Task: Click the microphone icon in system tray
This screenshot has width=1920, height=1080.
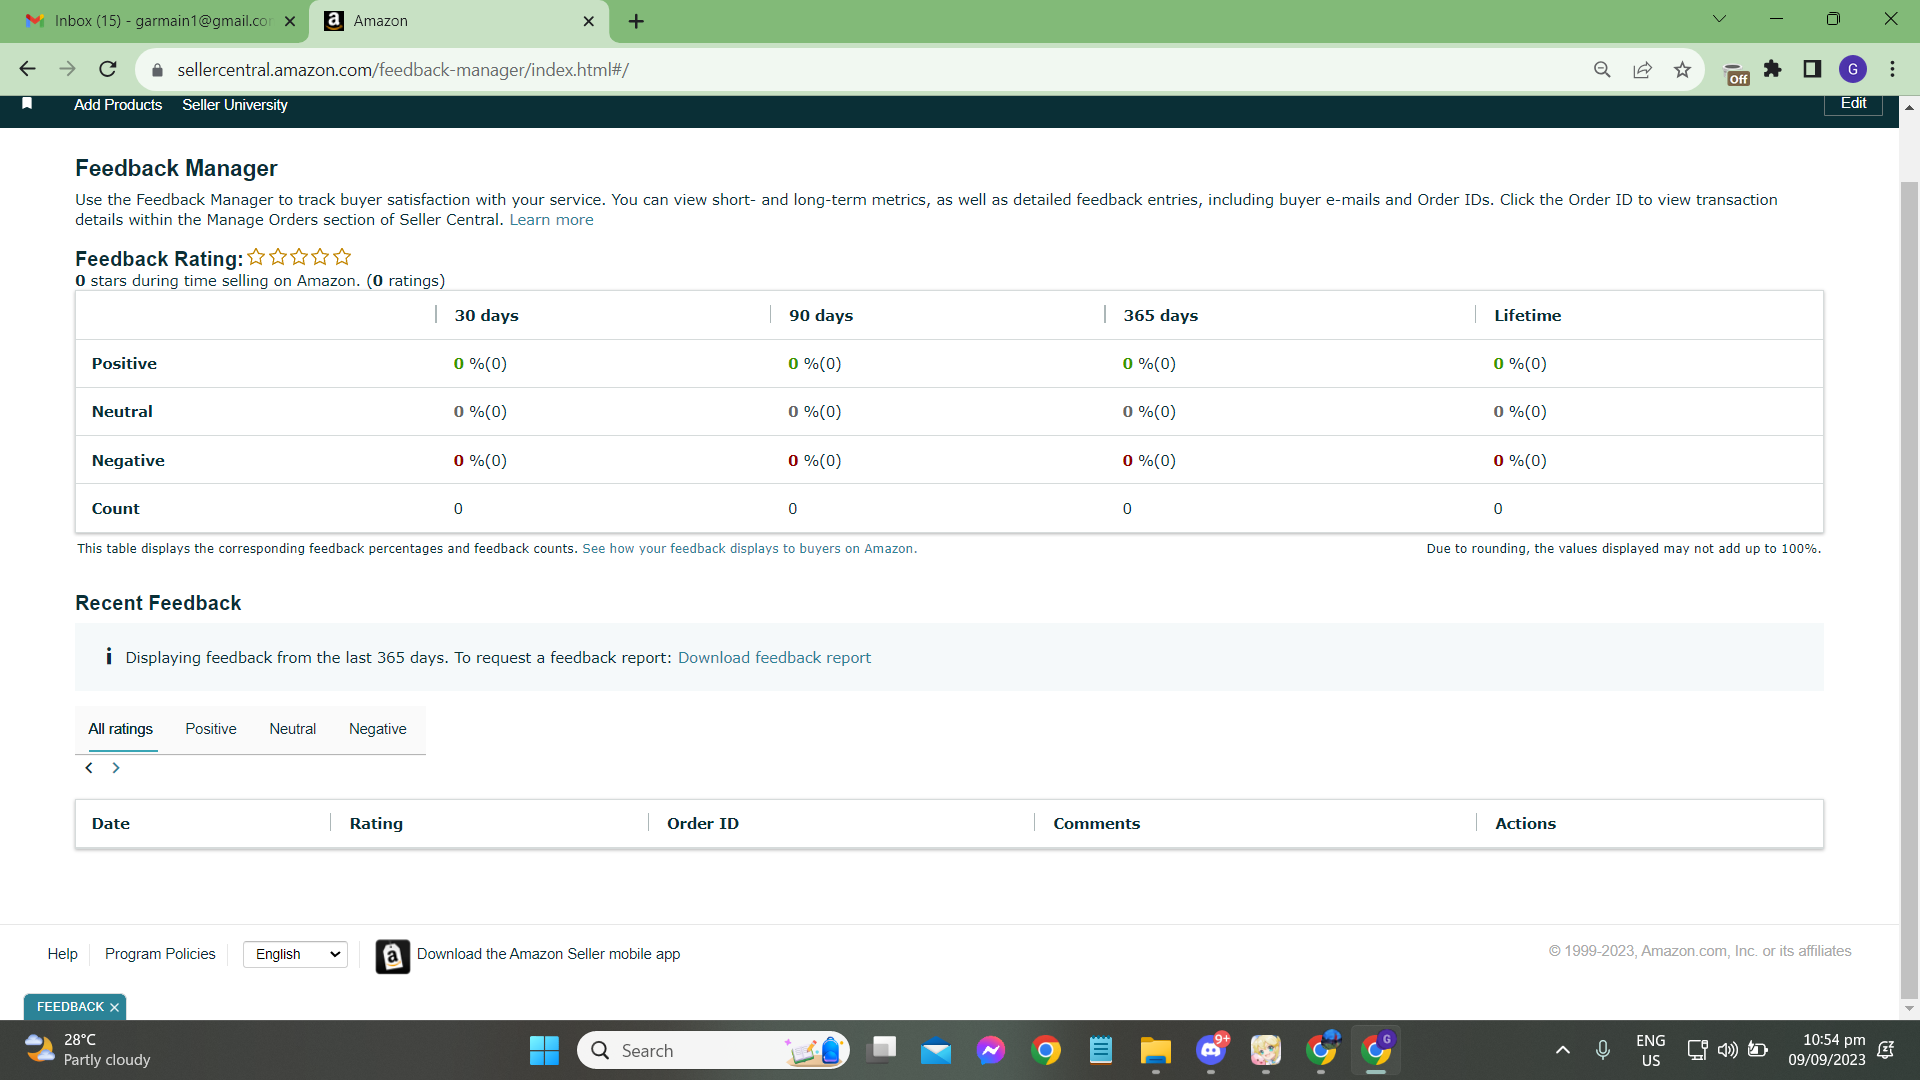Action: 1603,1050
